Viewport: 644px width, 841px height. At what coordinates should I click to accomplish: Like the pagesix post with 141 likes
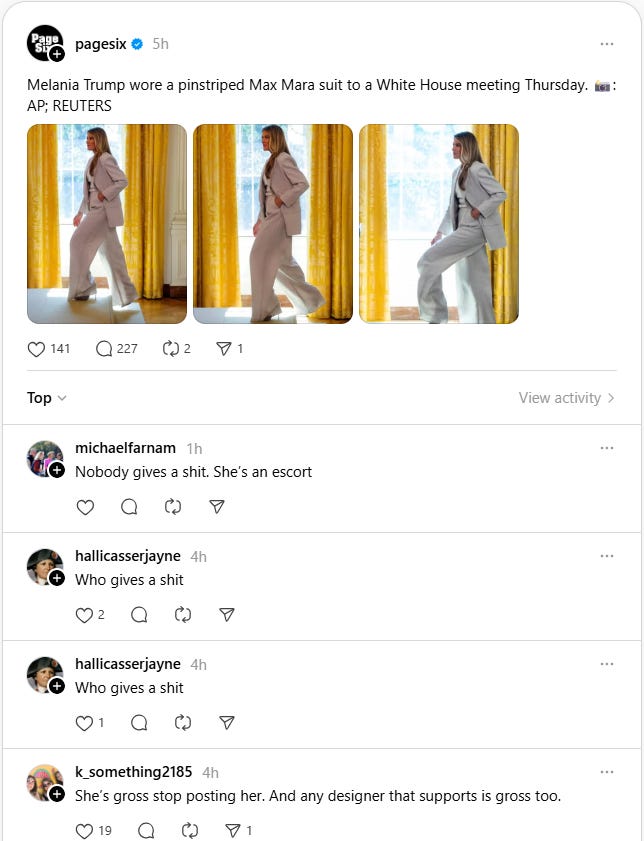36,349
